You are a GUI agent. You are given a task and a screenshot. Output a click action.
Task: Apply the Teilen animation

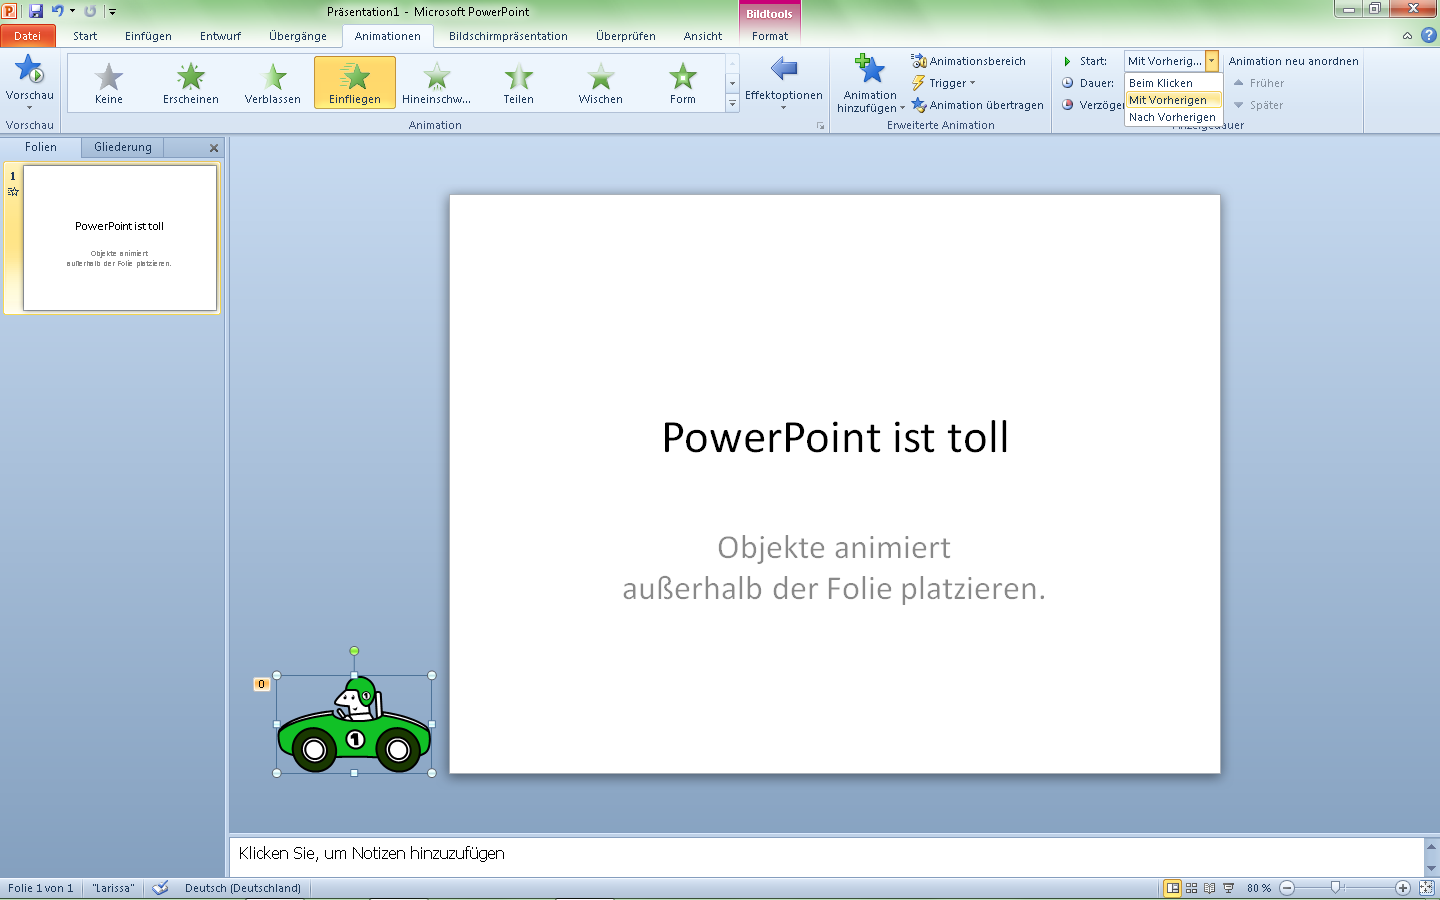pos(518,82)
